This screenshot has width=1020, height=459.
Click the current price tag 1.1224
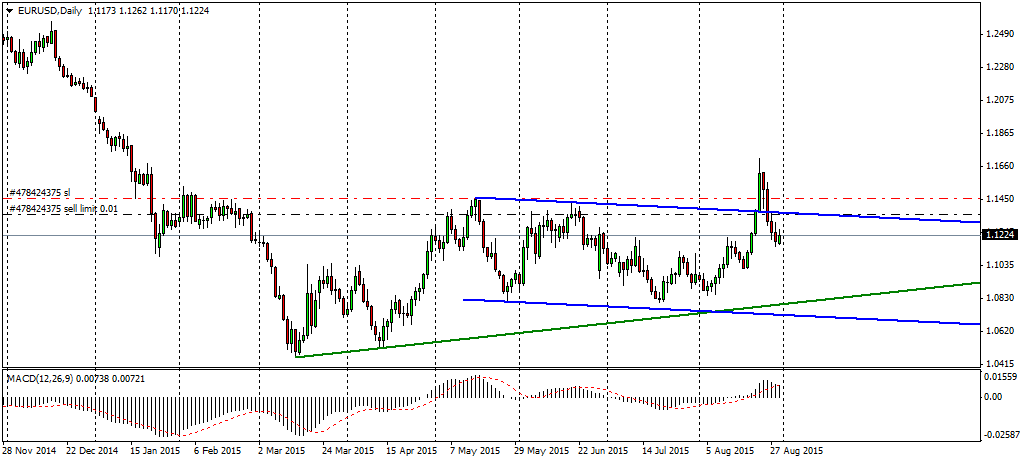tap(999, 235)
